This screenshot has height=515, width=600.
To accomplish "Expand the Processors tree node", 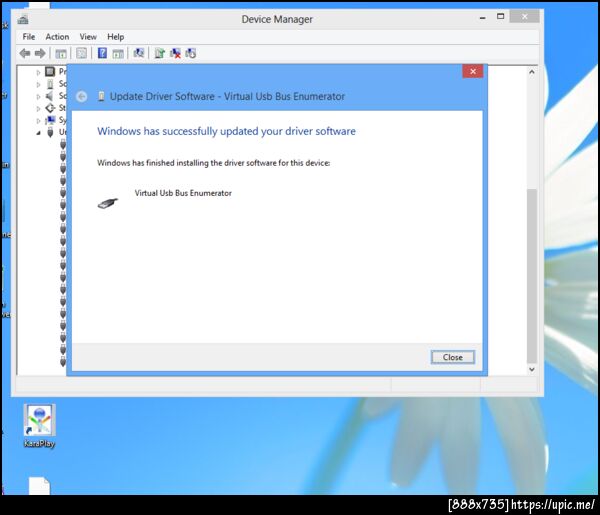I will (x=38, y=72).
